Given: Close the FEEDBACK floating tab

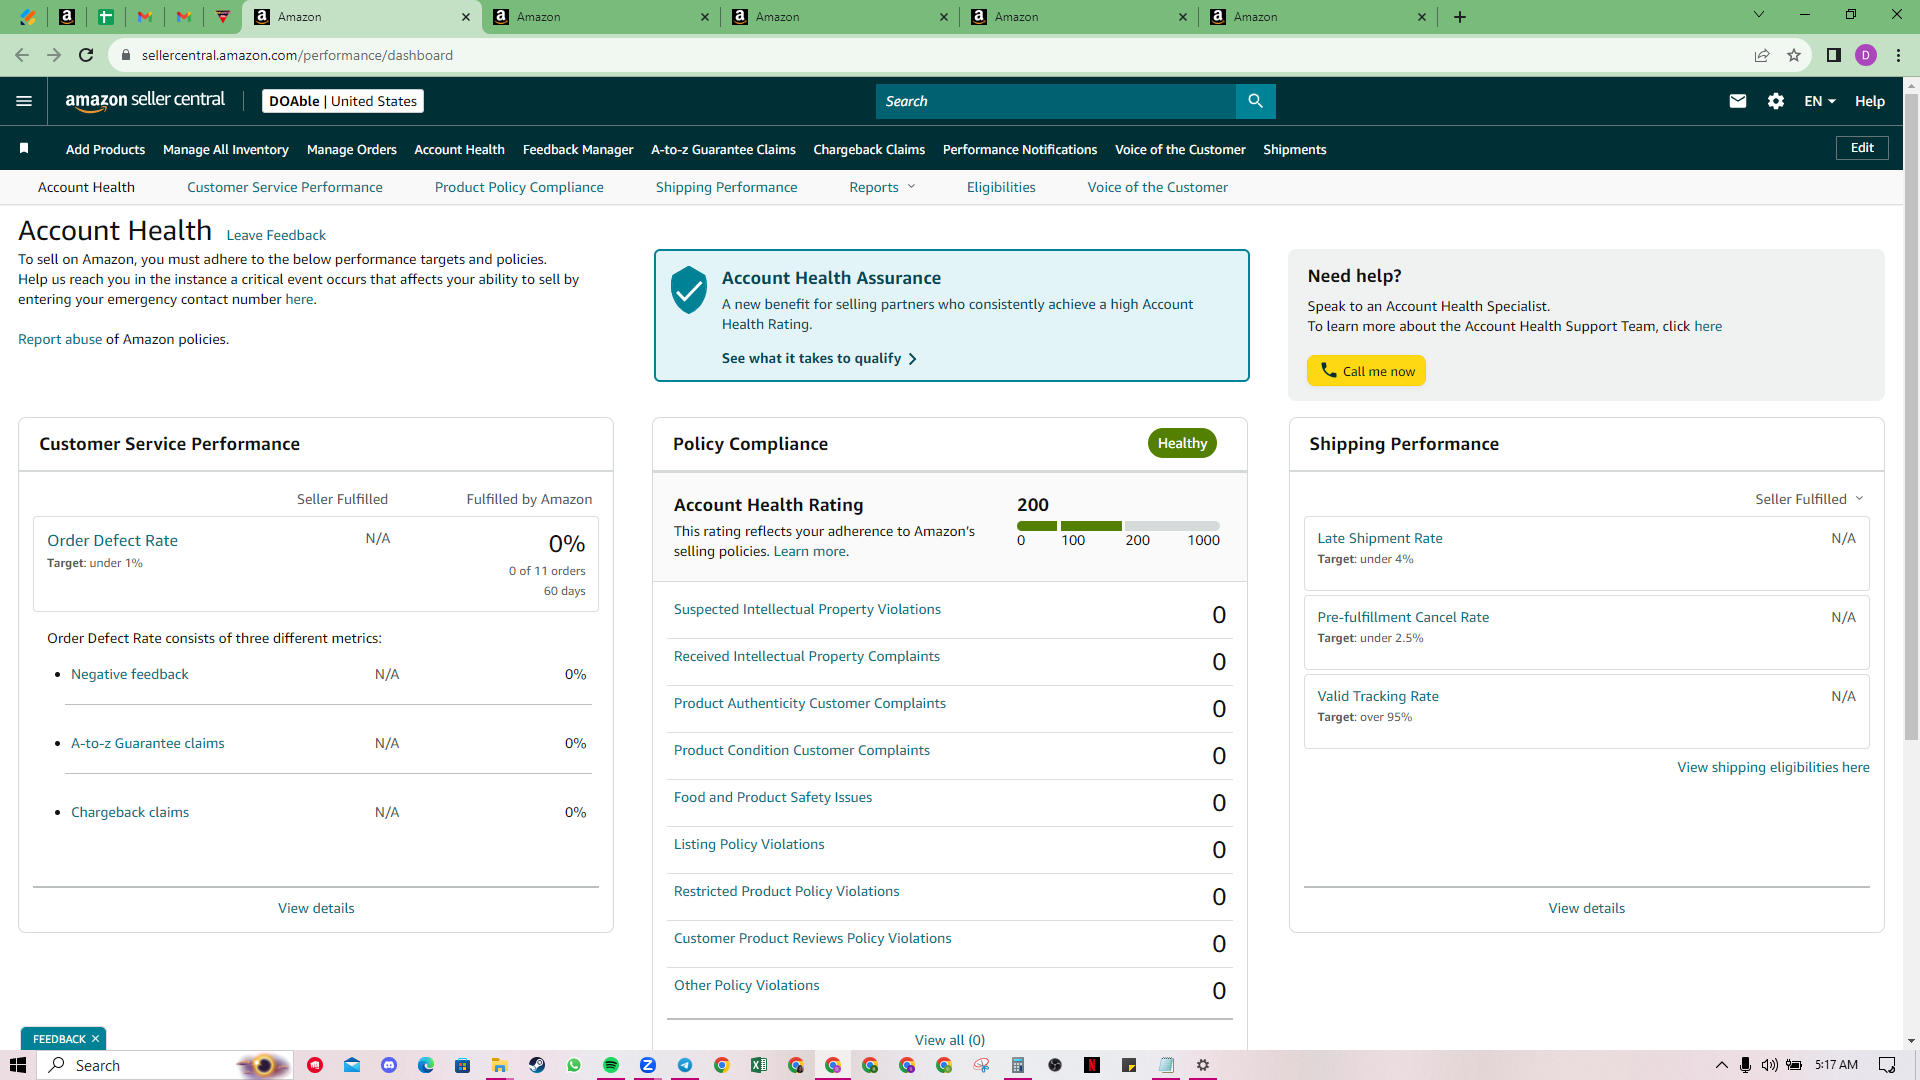Looking at the screenshot, I should [95, 1039].
